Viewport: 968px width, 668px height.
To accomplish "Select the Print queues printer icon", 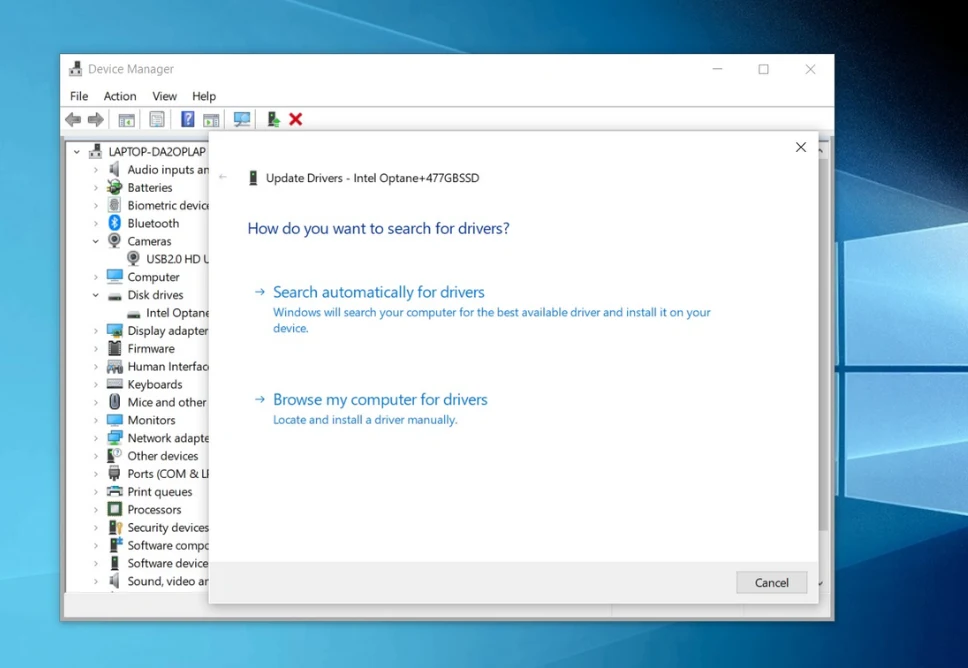I will 114,491.
